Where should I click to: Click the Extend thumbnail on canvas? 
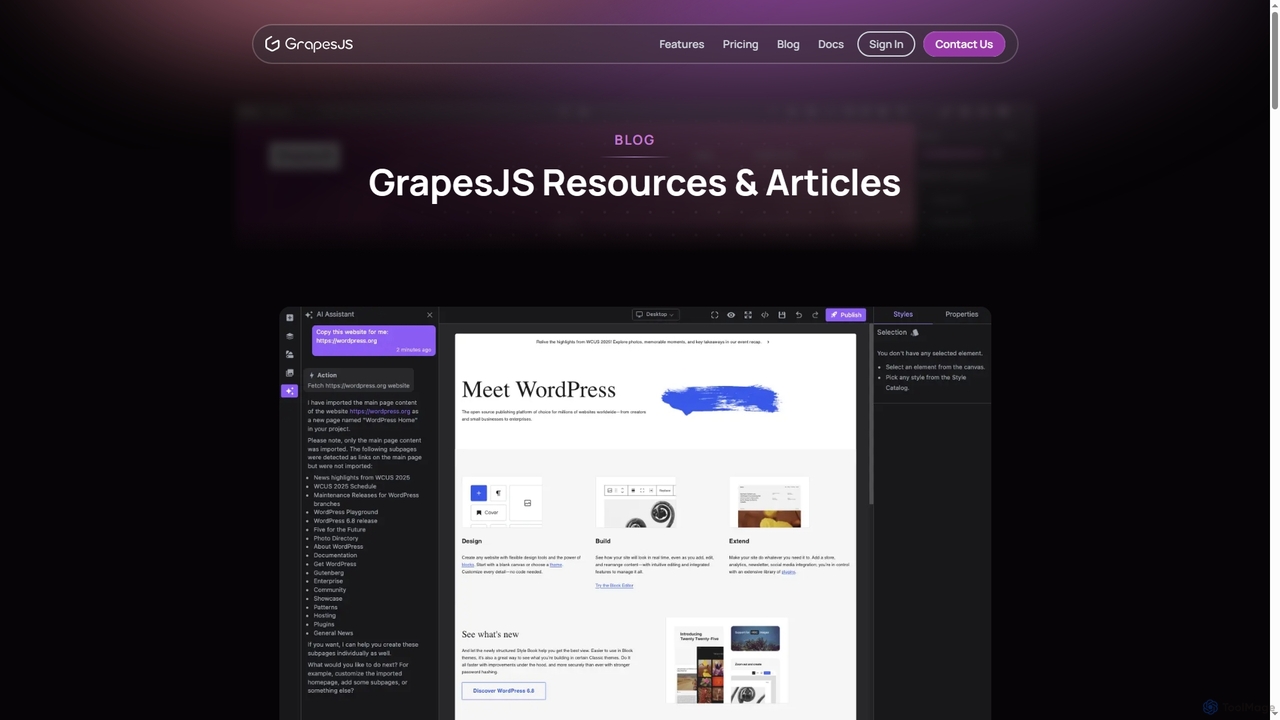[769, 502]
